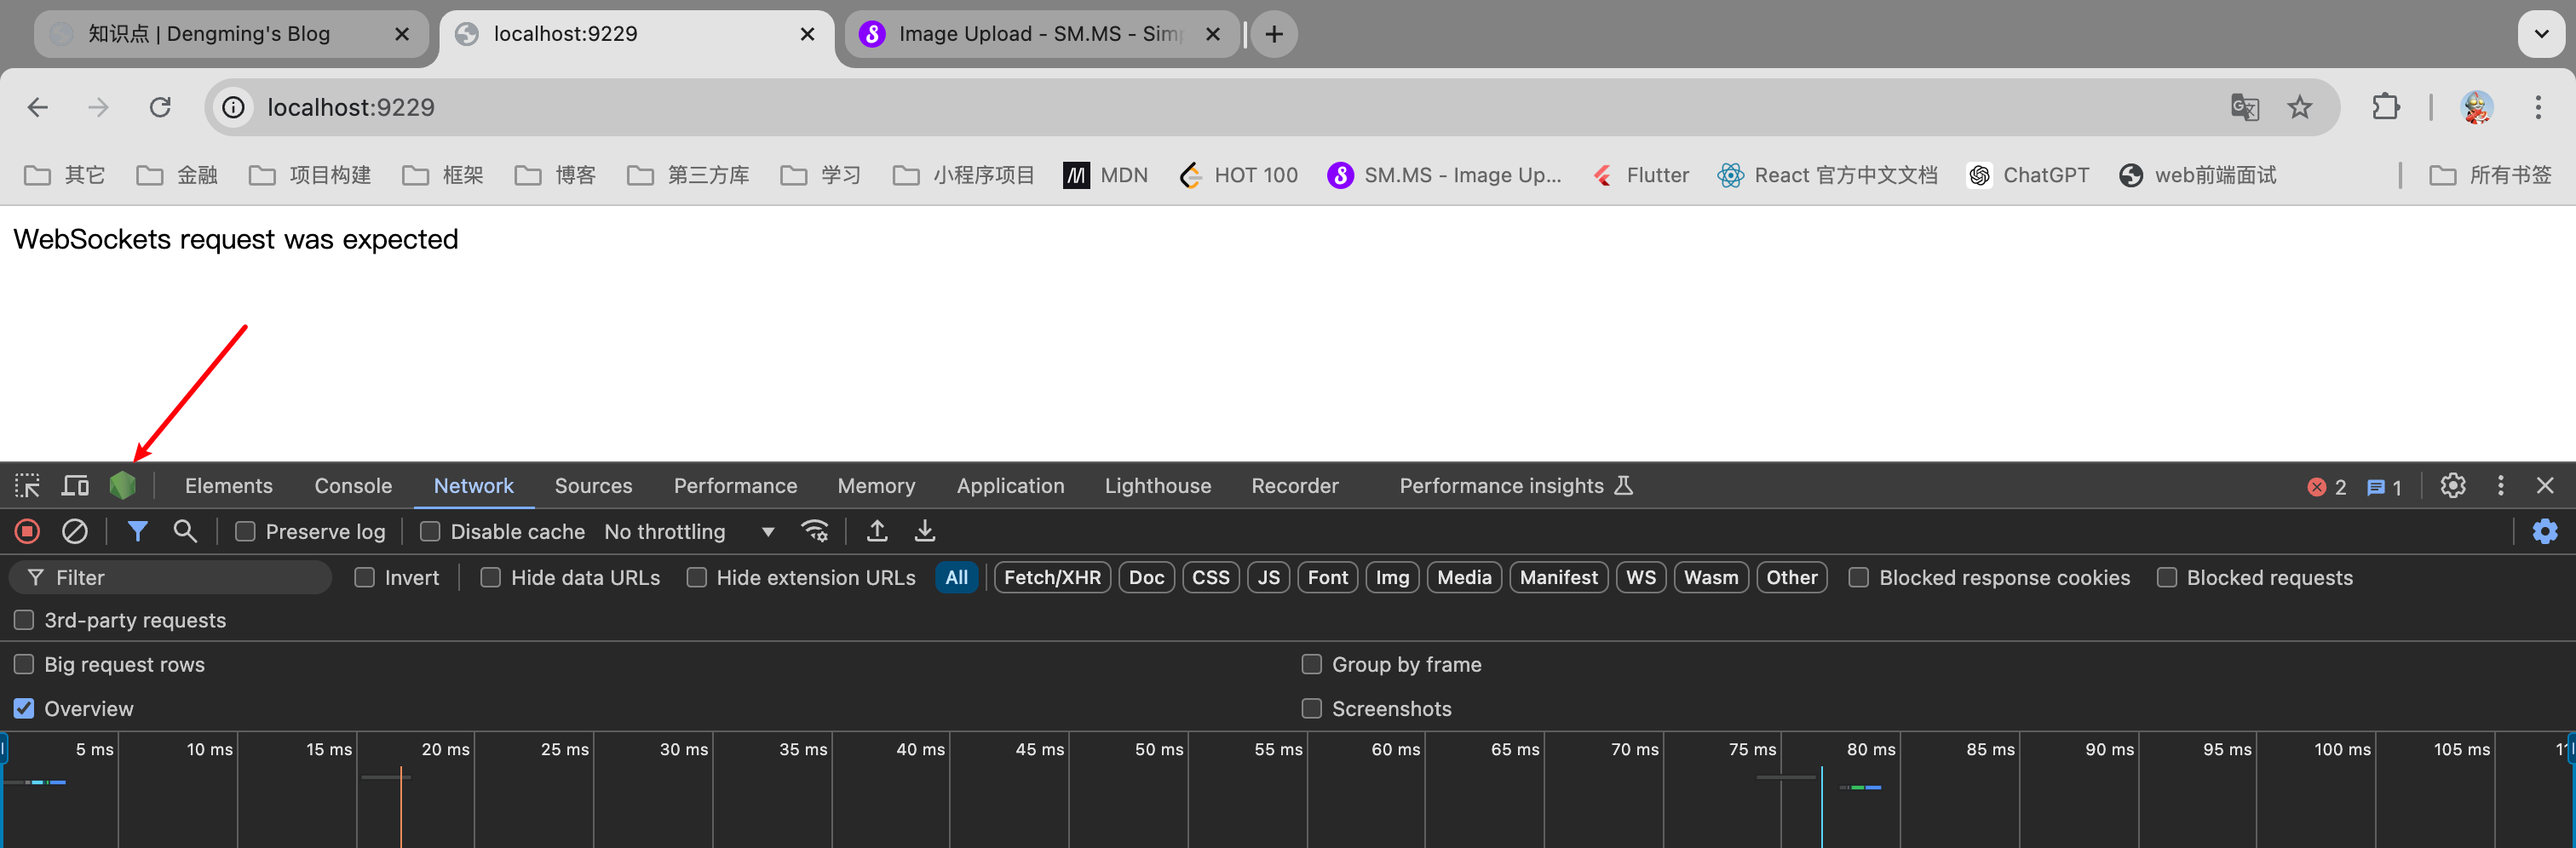2576x848 pixels.
Task: Open DevTools settings gear icon
Action: [x=2453, y=486]
